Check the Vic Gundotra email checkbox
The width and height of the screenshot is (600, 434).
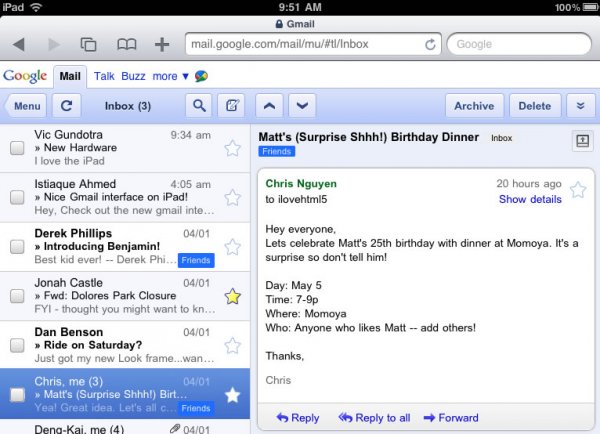pyautogui.click(x=17, y=148)
